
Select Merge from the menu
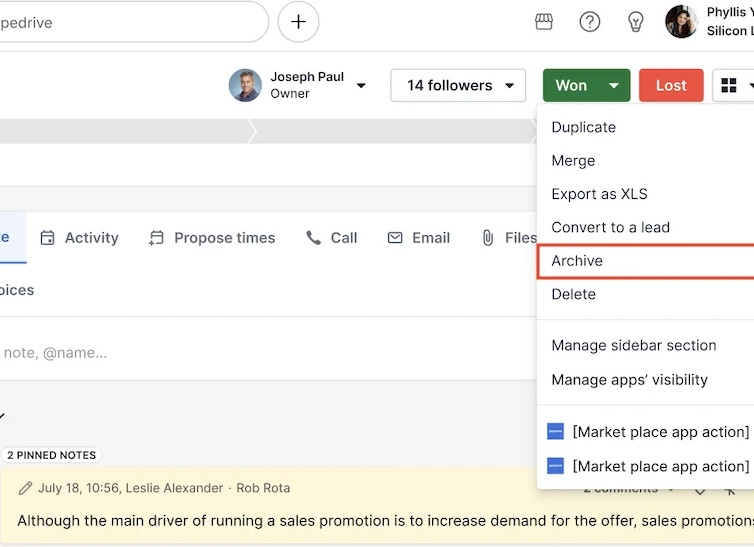click(x=645, y=161)
